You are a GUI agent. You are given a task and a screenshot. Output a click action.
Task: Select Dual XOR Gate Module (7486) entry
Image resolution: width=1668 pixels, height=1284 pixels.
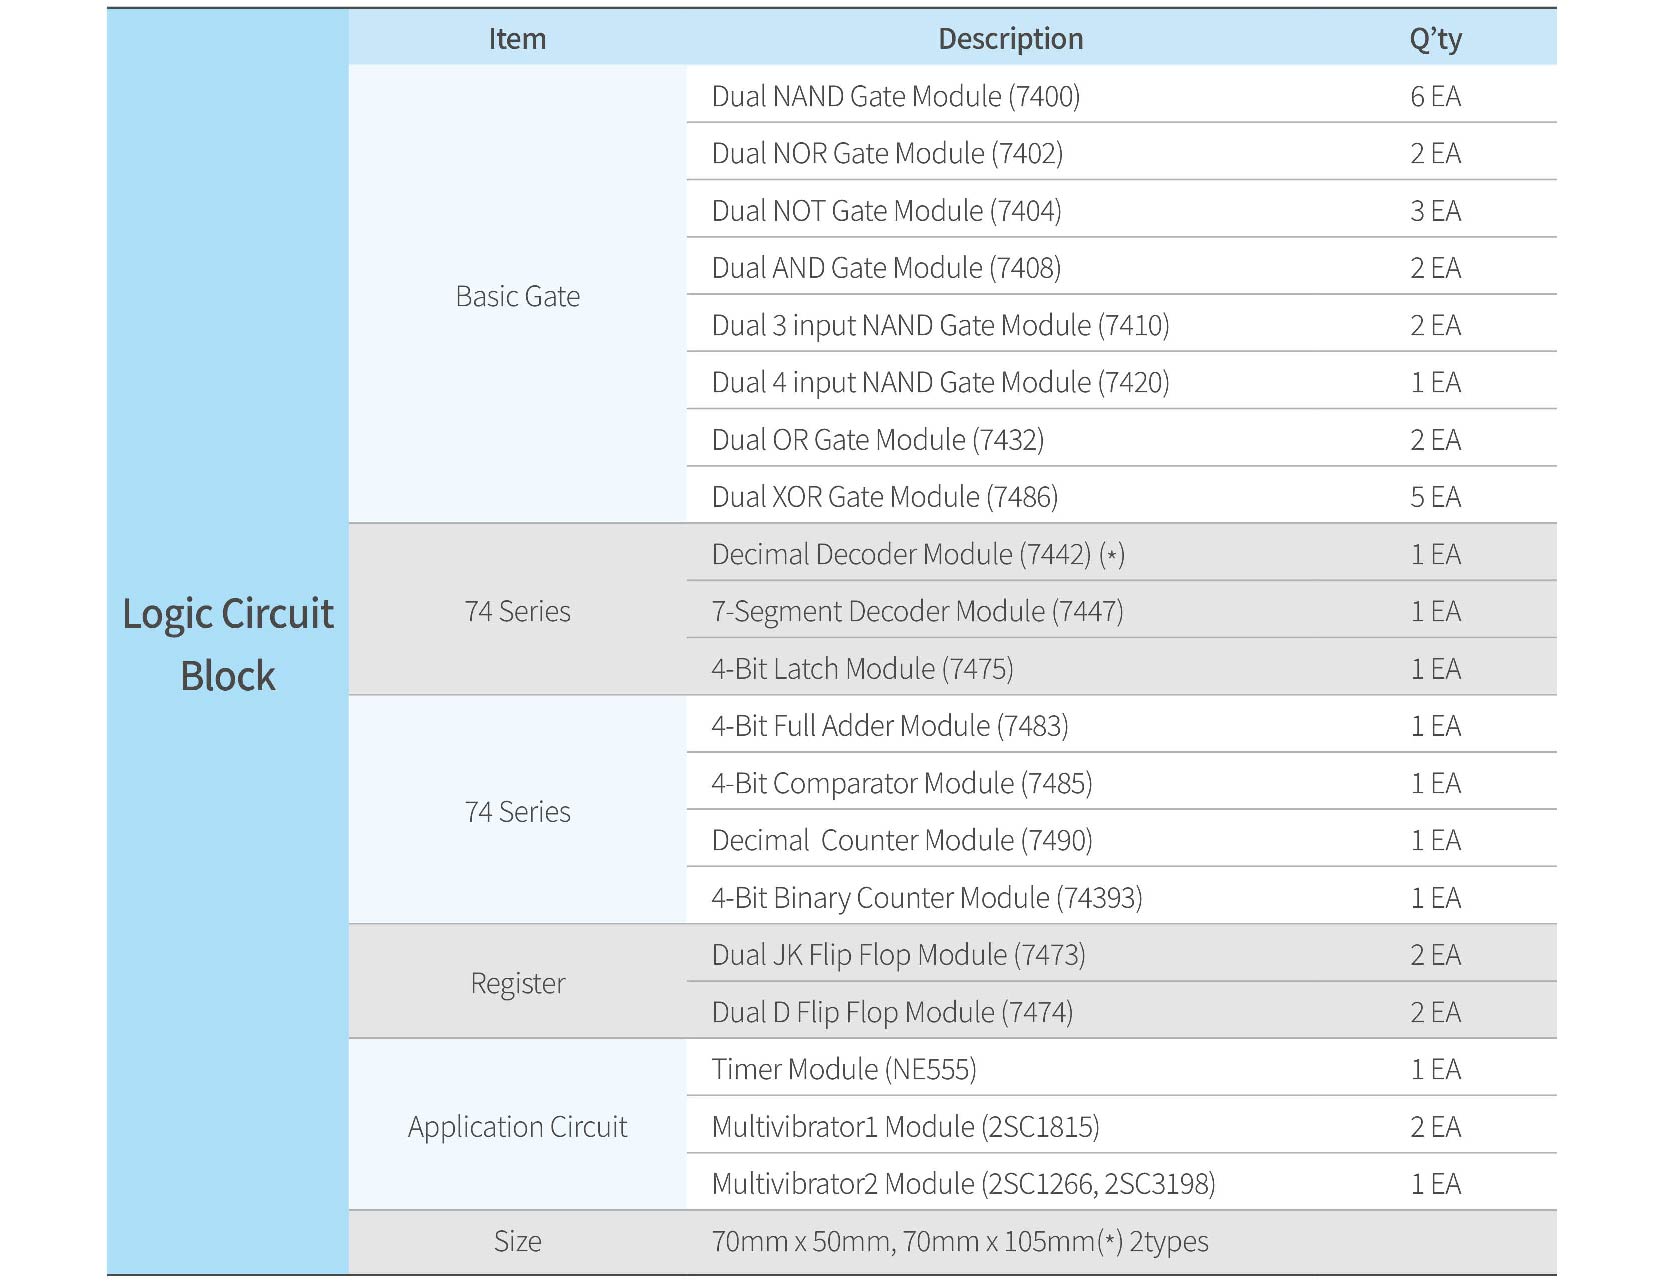pos(884,497)
